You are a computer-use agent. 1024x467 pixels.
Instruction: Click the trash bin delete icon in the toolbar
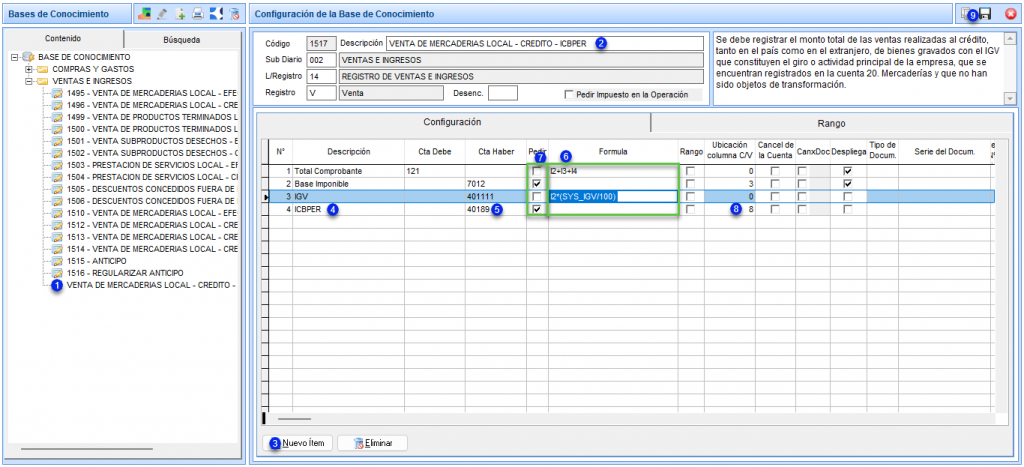pos(234,13)
